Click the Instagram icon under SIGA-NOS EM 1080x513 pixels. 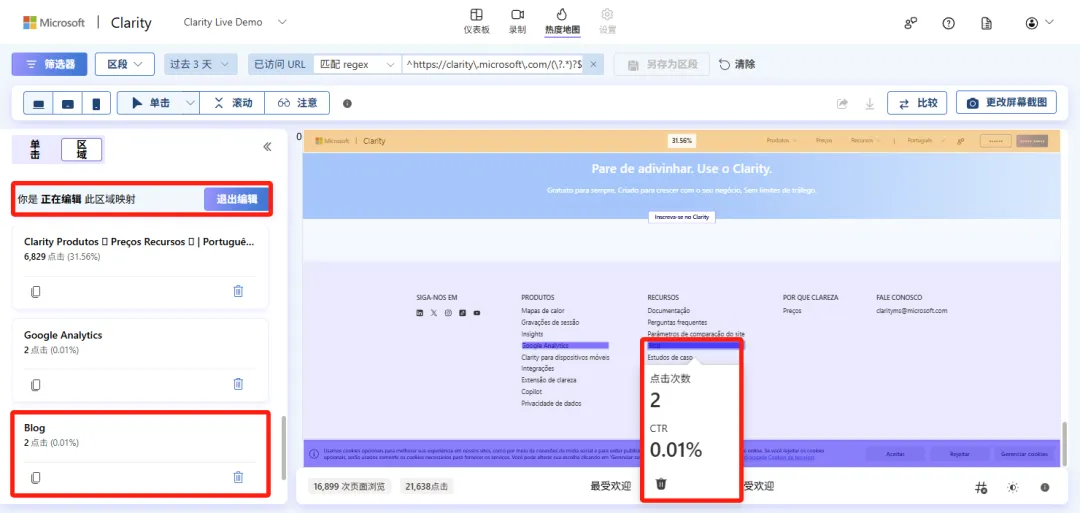click(448, 313)
